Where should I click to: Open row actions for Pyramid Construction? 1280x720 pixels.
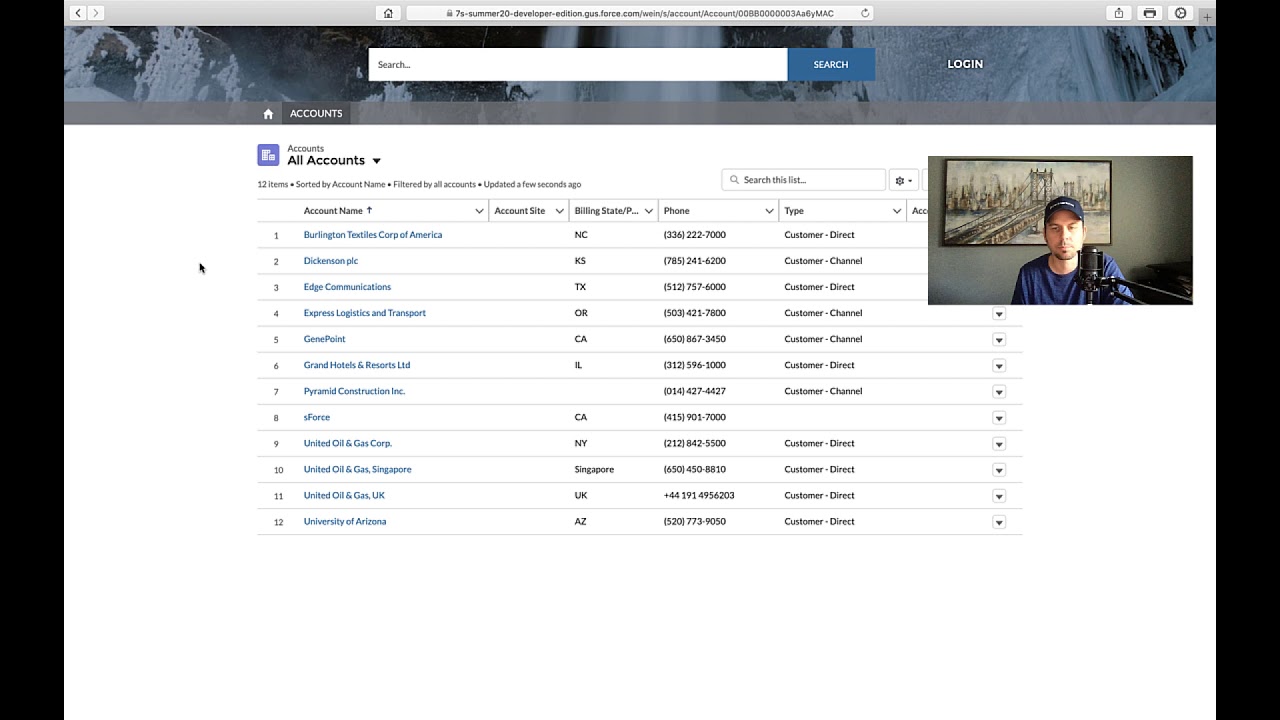click(x=999, y=392)
